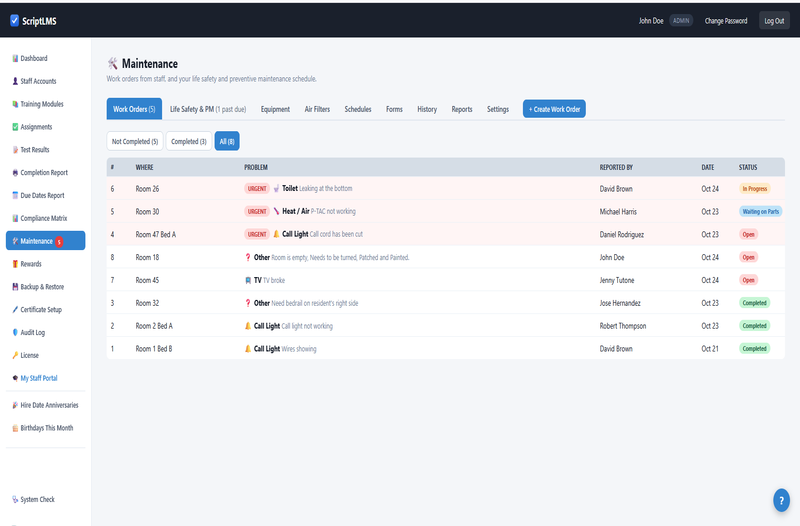Filter by Completed work orders

(x=189, y=141)
